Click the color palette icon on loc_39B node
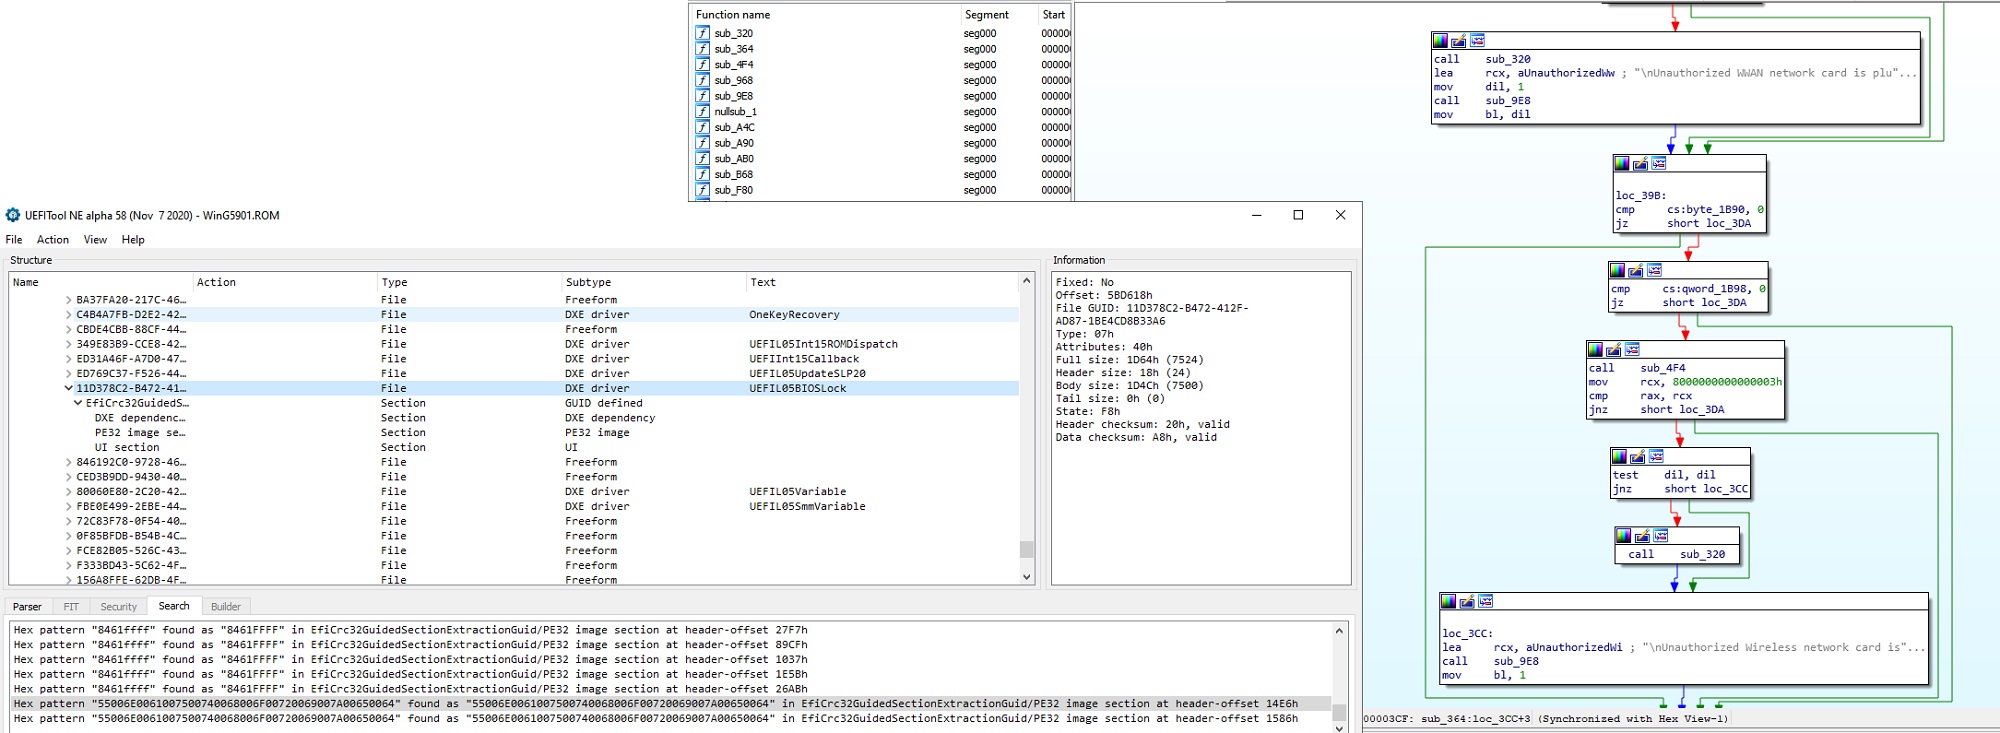This screenshot has height=733, width=2000. 1622,164
